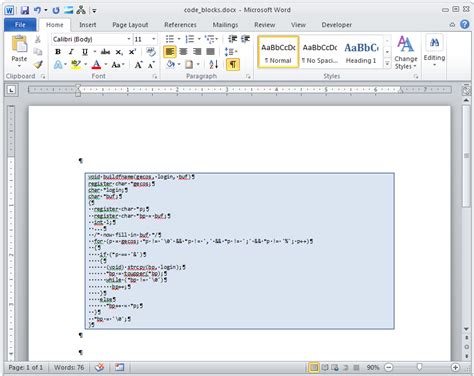Select the Format Painter brush
Viewport: 474px width, 376px height.
pos(38,64)
